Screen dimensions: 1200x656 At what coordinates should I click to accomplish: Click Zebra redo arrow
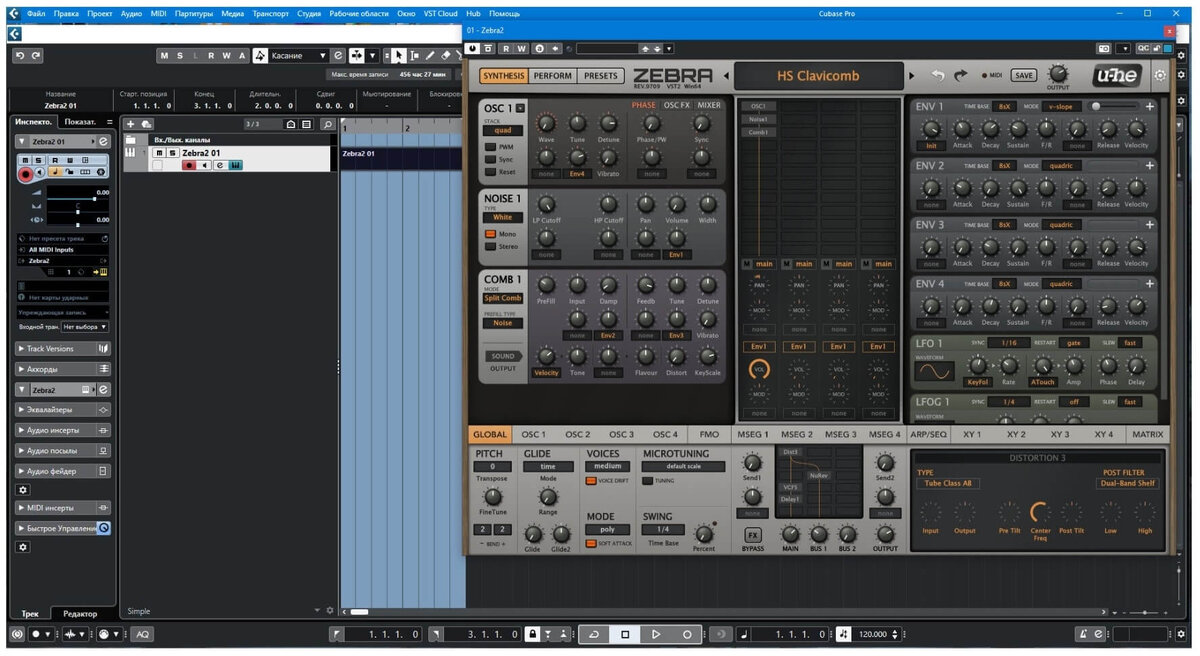(x=961, y=75)
